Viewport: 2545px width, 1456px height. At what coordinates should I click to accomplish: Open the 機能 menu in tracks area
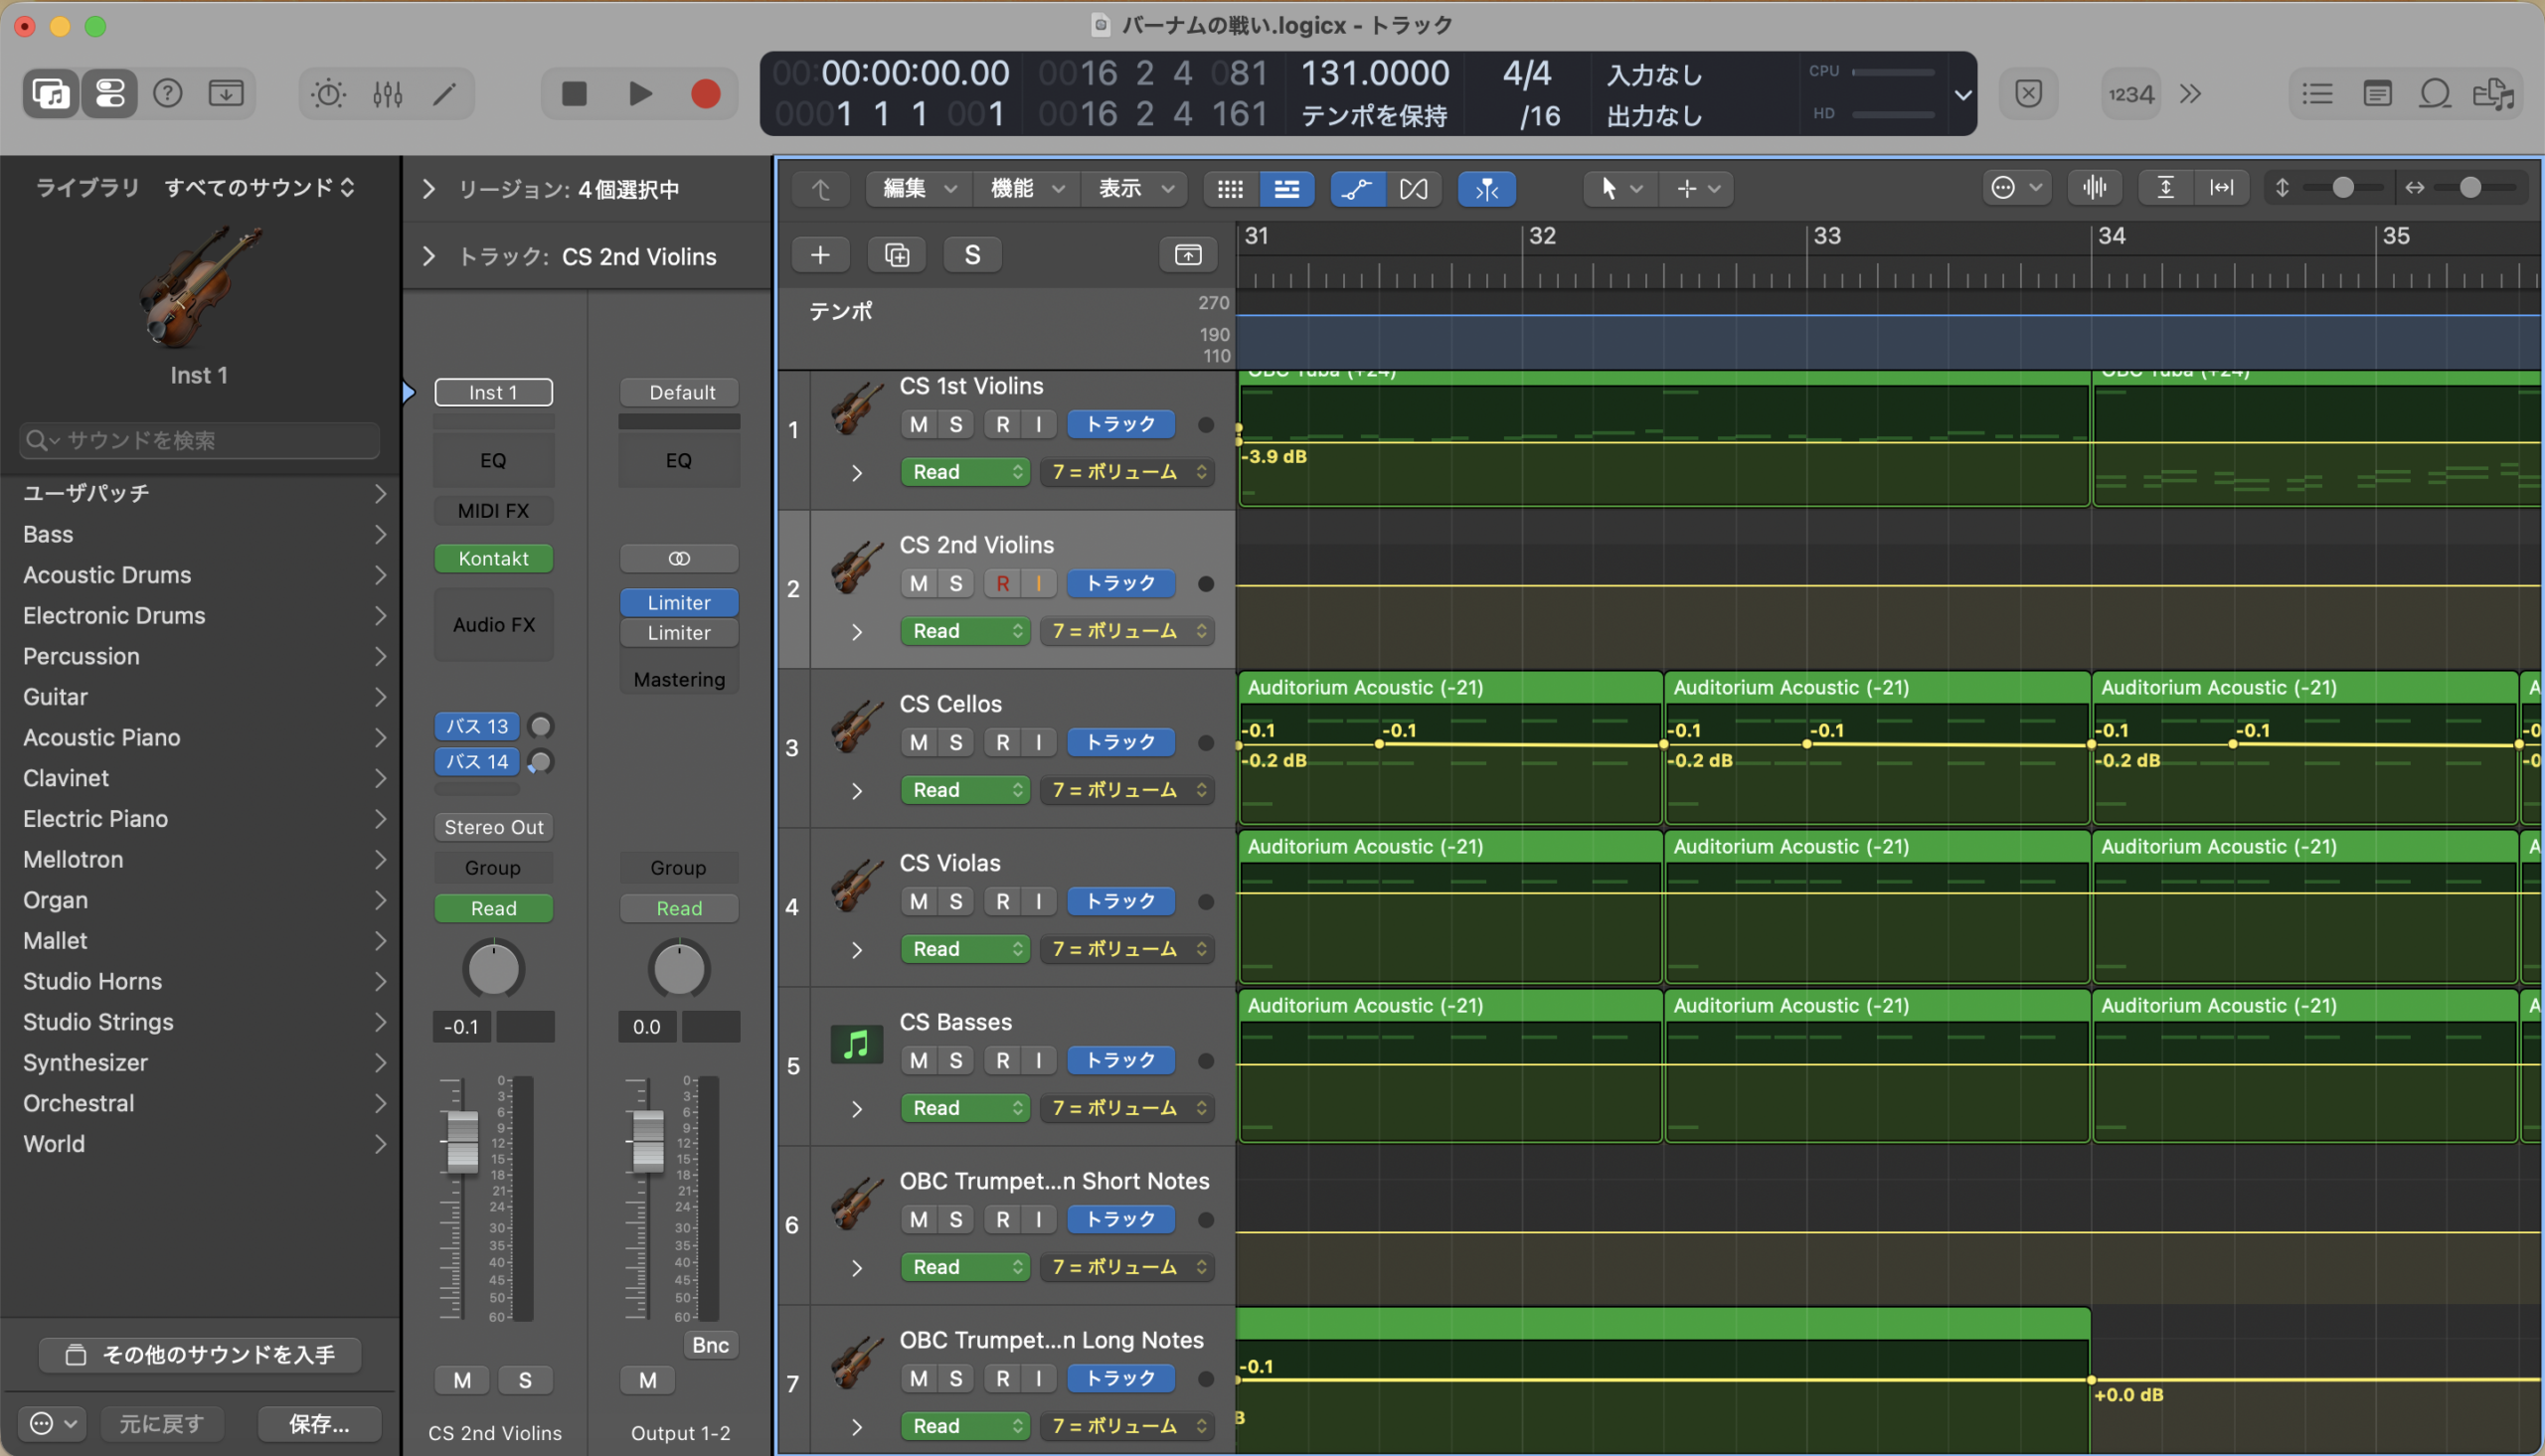[x=1027, y=189]
